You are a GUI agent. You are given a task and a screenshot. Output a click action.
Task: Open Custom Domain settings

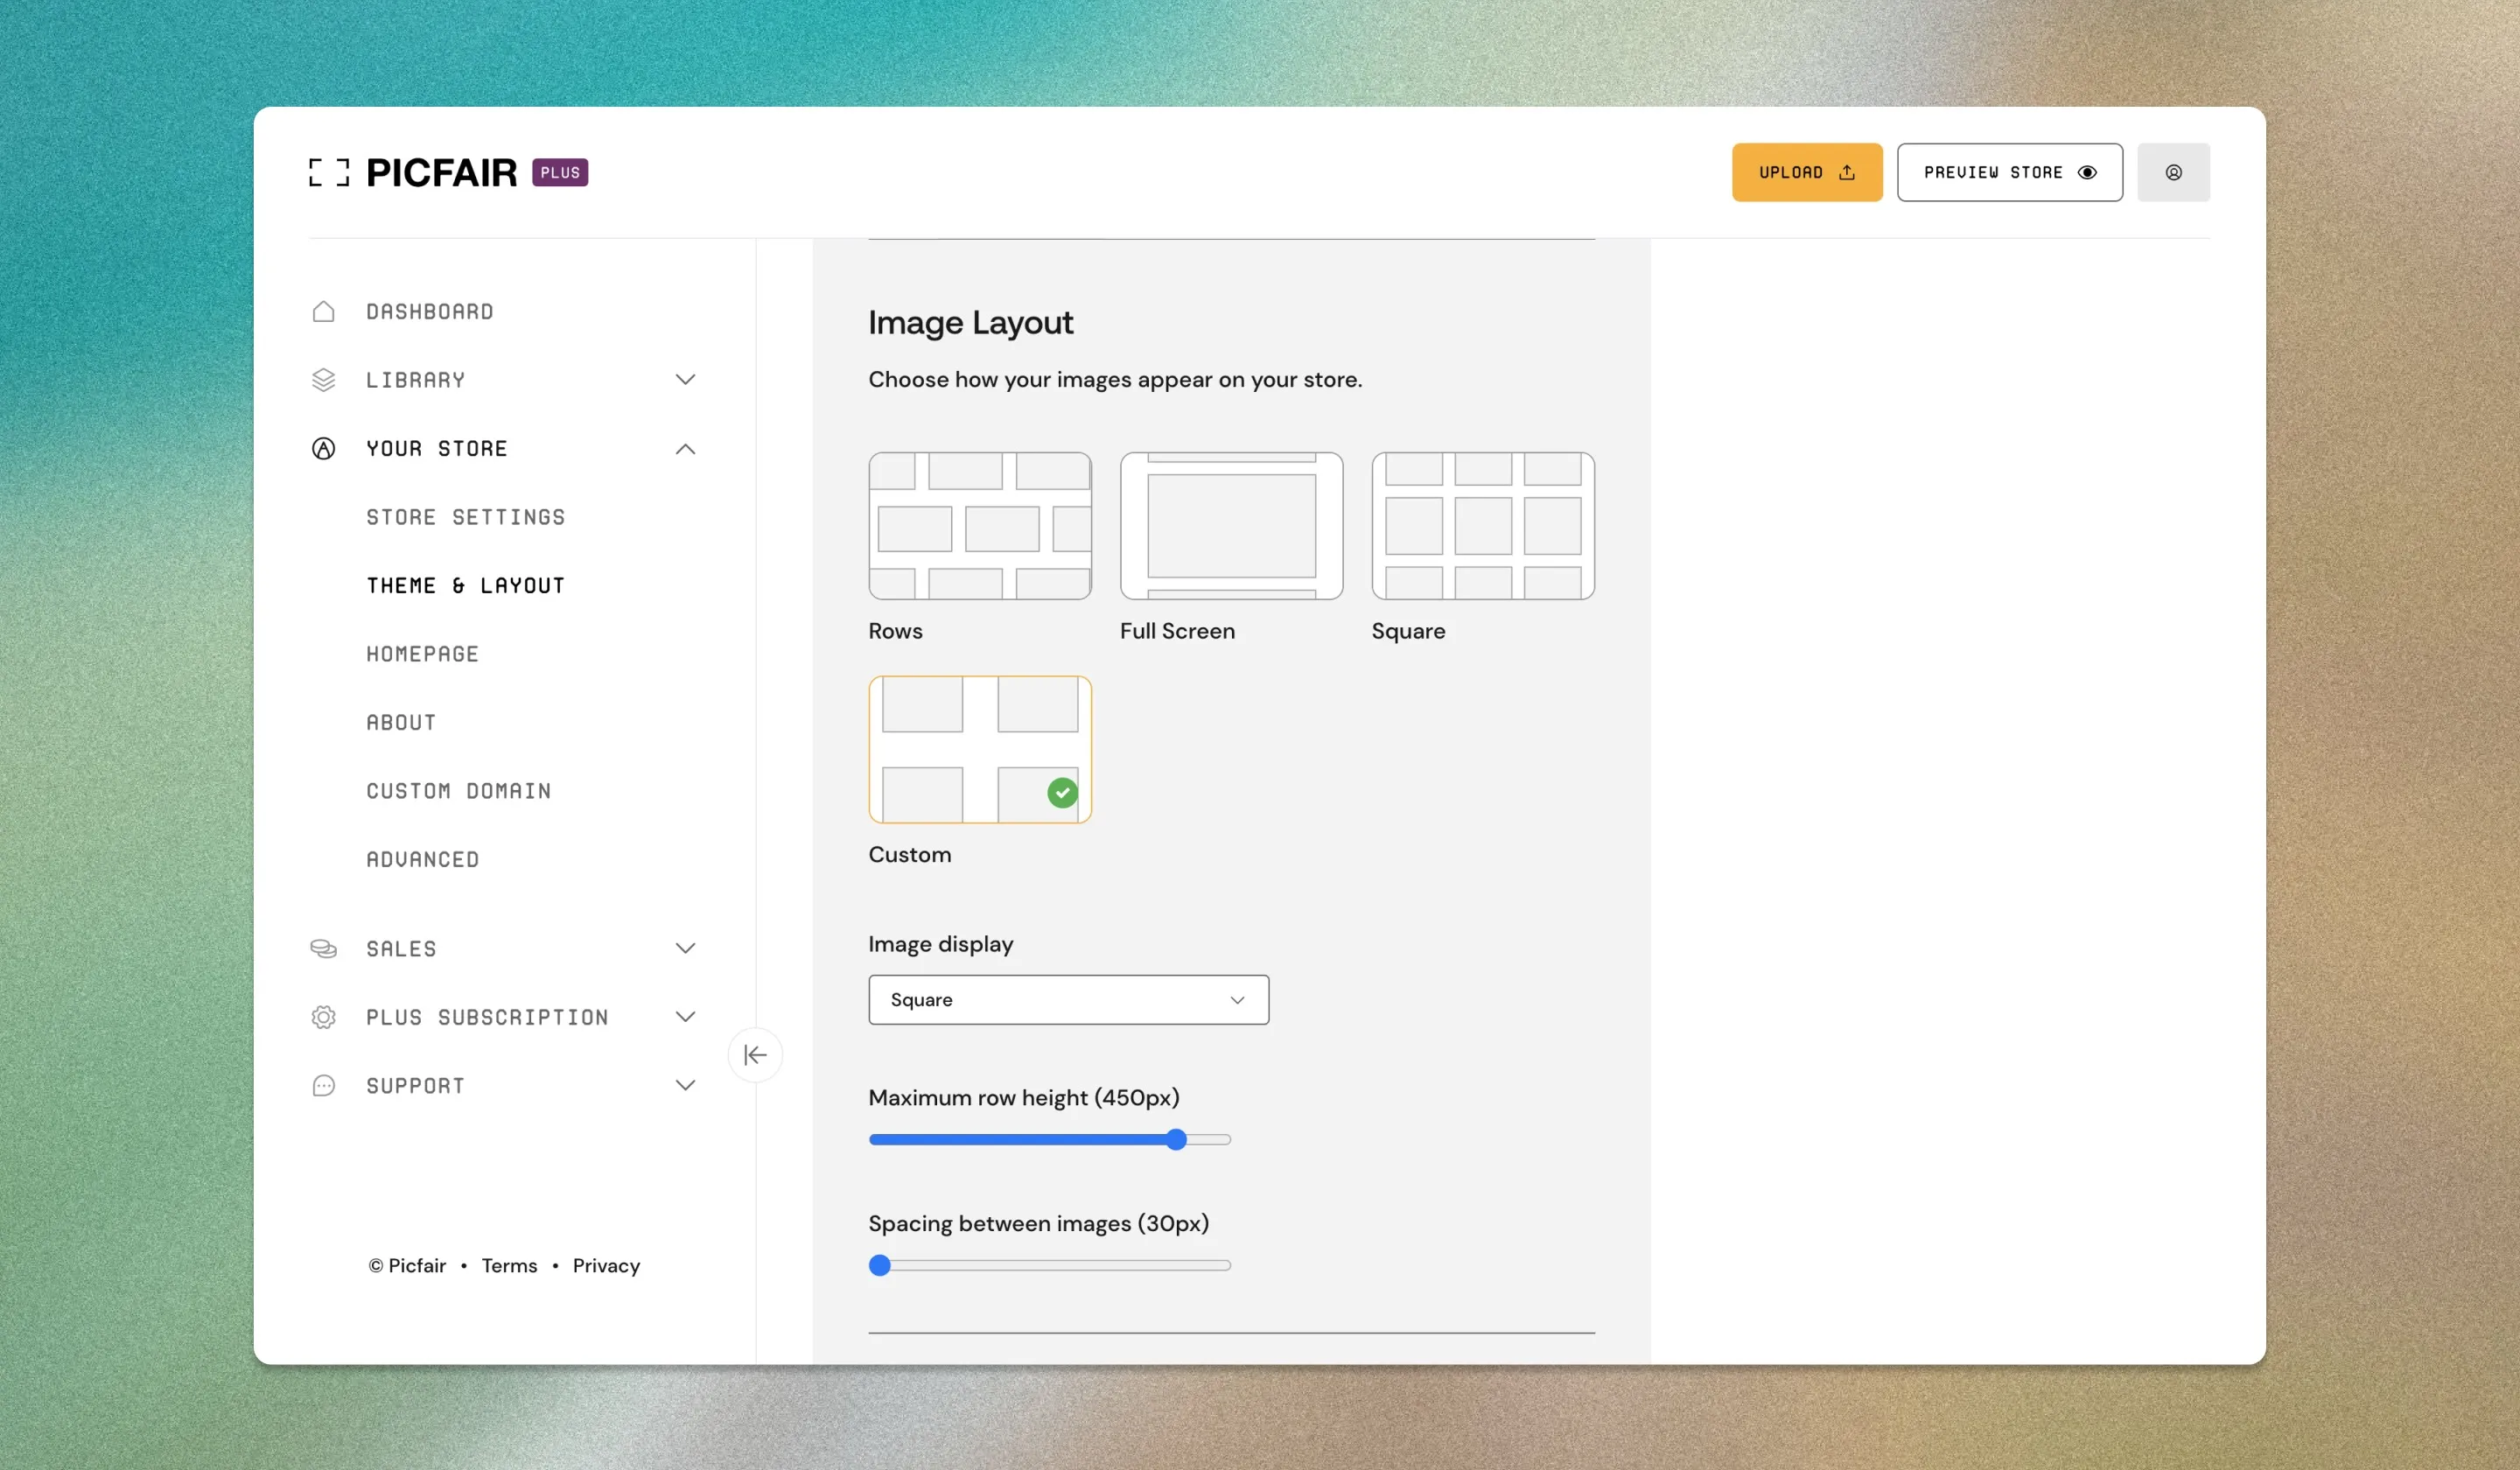(x=459, y=790)
